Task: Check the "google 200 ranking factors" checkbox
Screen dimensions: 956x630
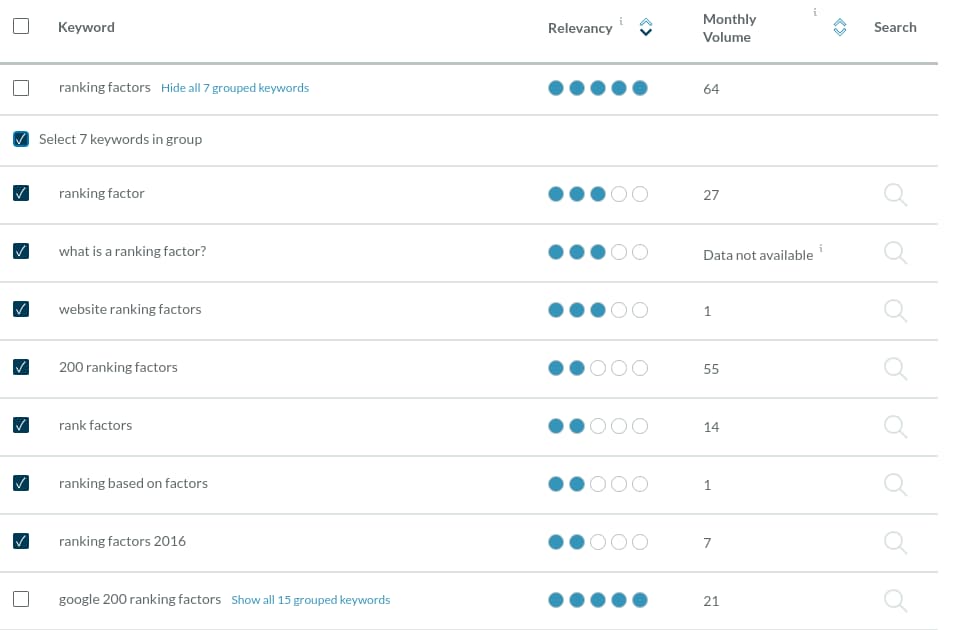Action: point(21,600)
